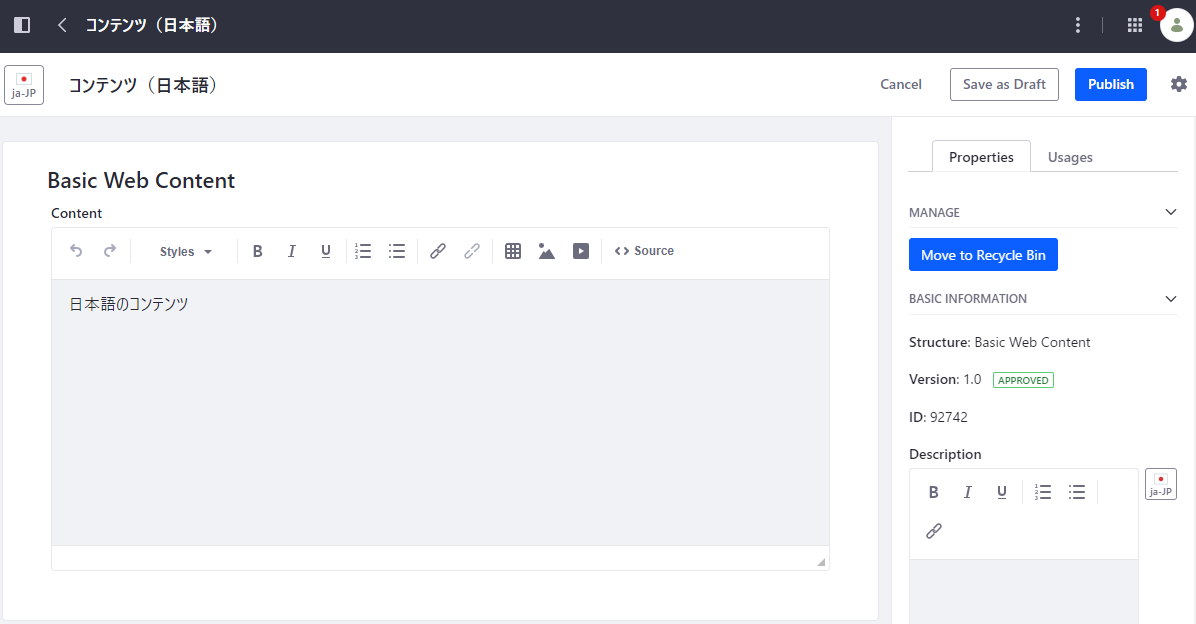Open the Styles dropdown
The width and height of the screenshot is (1196, 624).
186,252
